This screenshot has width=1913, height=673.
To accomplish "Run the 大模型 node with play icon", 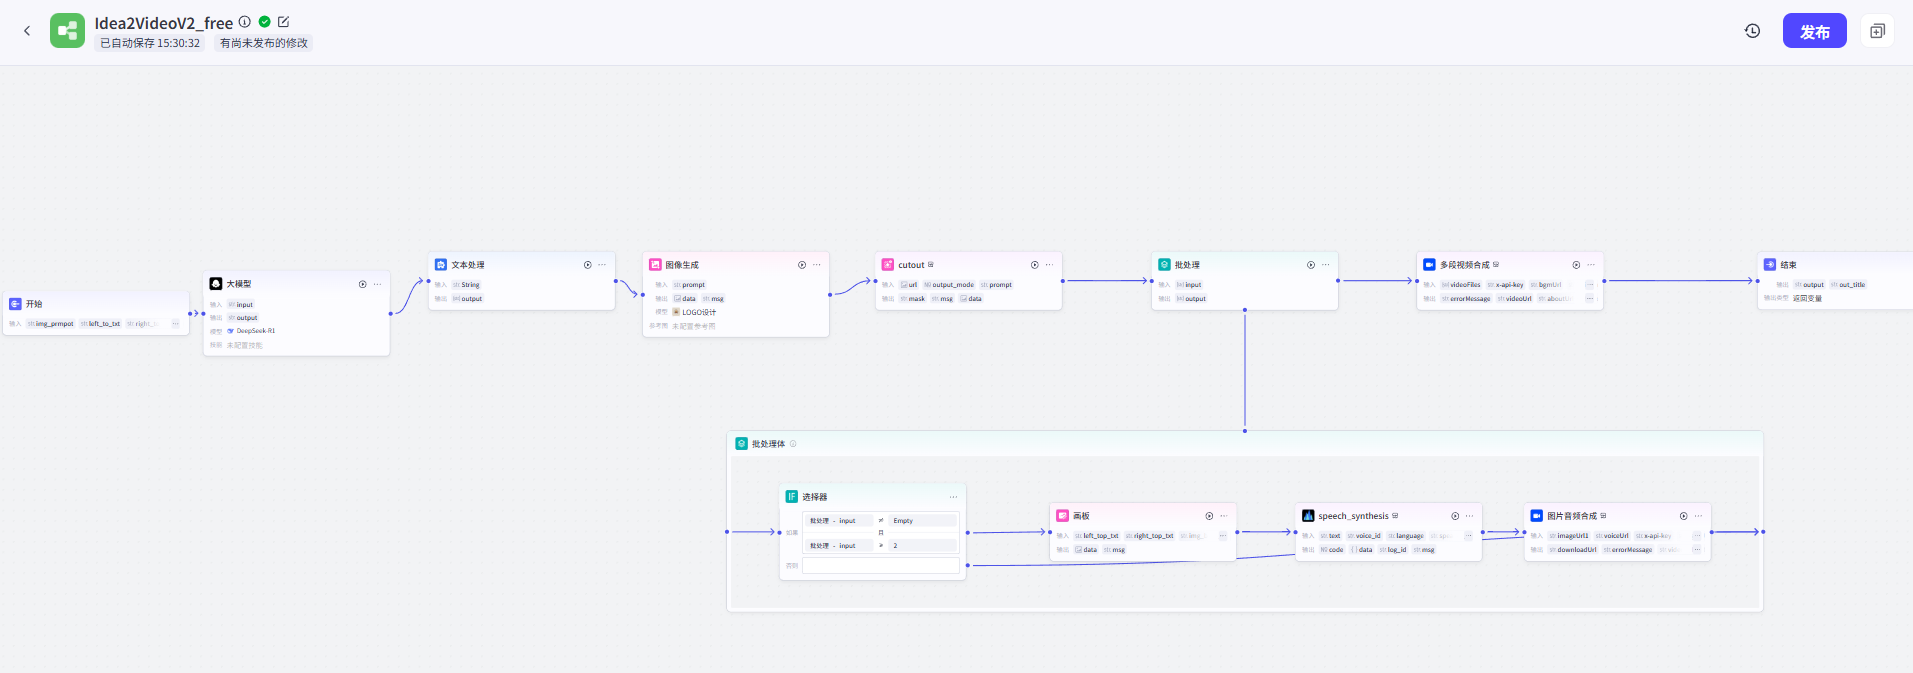I will coord(363,284).
